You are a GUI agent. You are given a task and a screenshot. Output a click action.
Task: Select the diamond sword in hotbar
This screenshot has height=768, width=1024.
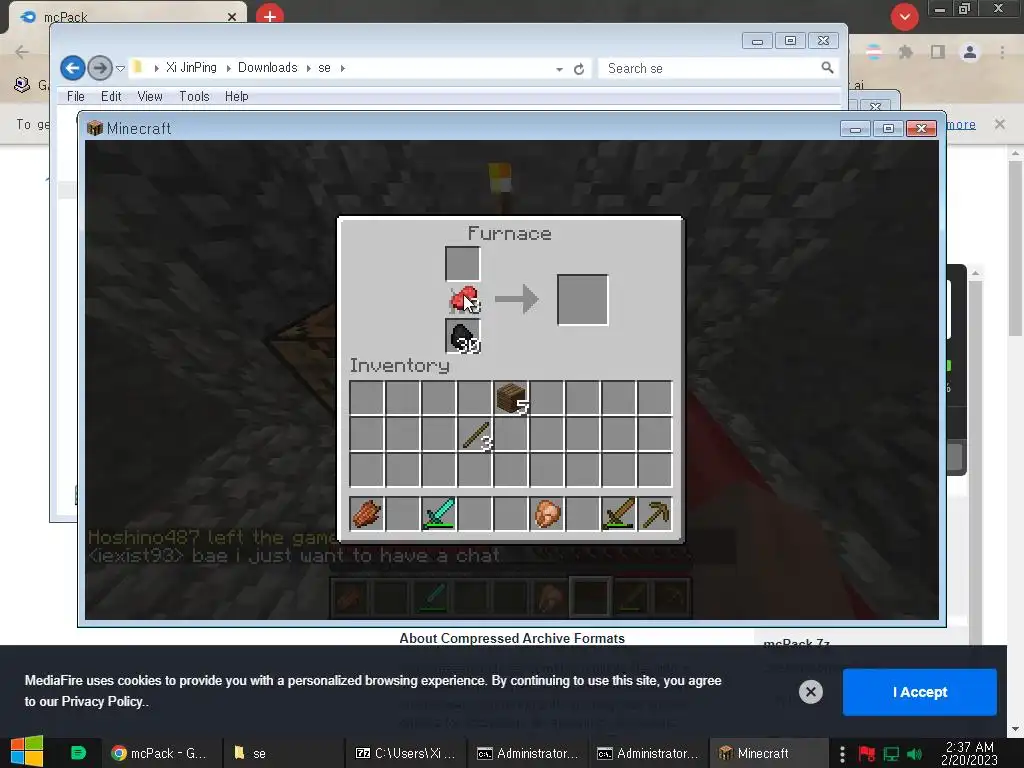439,513
